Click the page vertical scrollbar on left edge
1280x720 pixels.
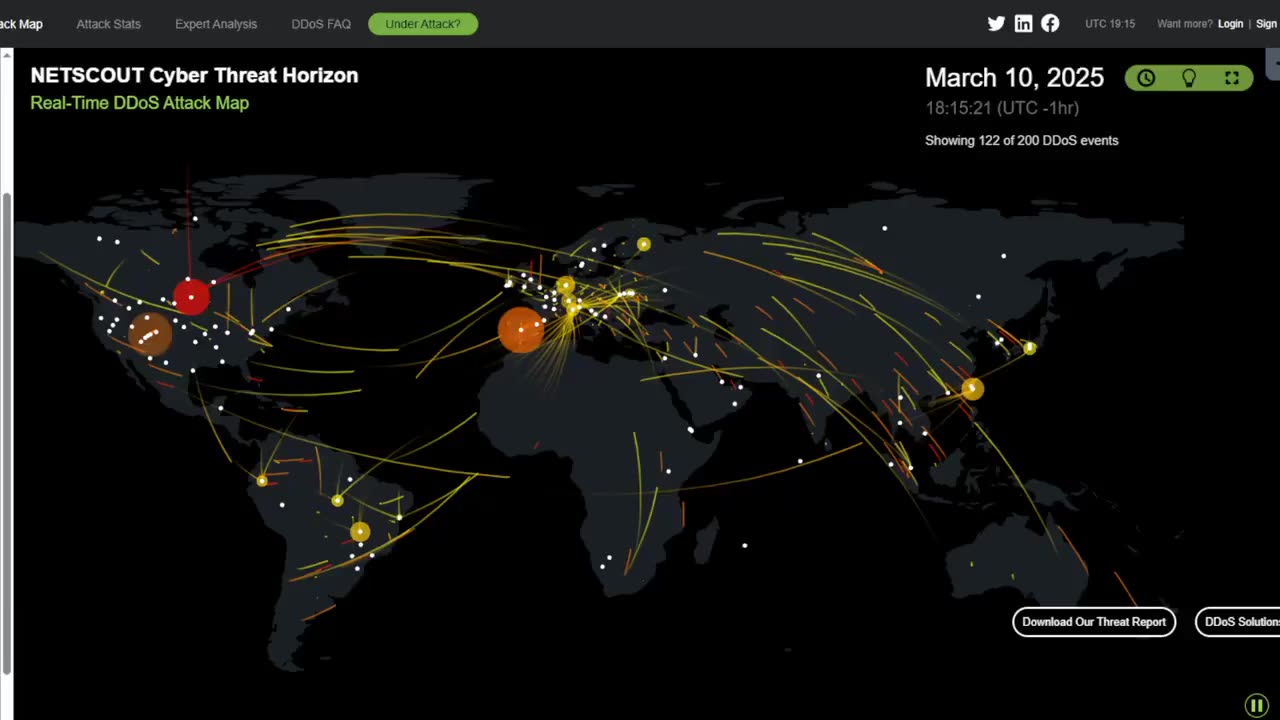[7, 435]
